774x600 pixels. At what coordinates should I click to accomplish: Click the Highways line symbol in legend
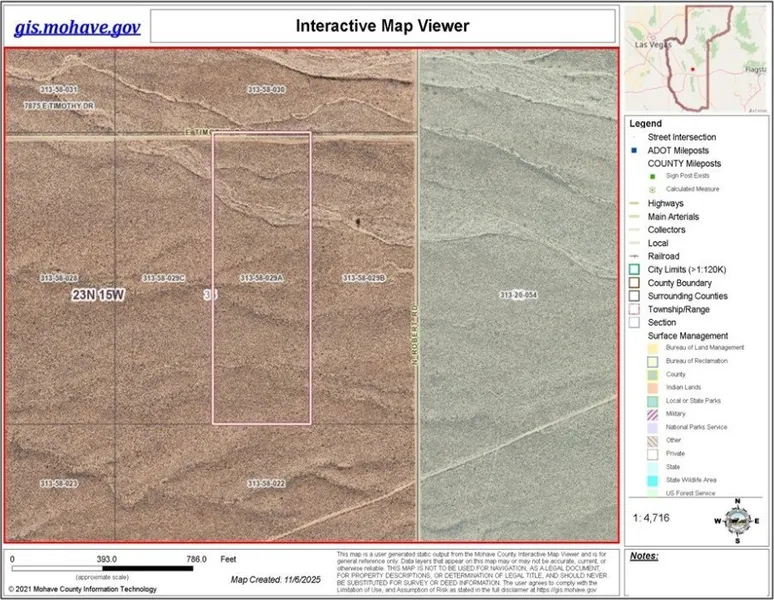pos(633,203)
